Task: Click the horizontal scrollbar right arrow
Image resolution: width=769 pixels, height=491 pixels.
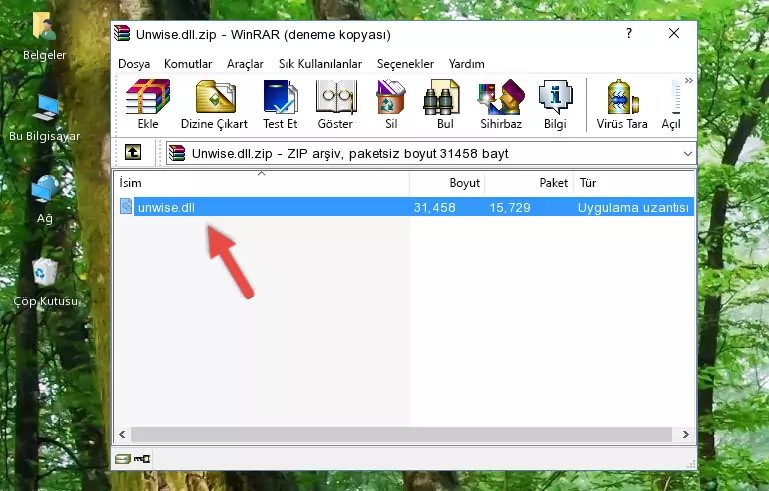Action: pyautogui.click(x=685, y=434)
